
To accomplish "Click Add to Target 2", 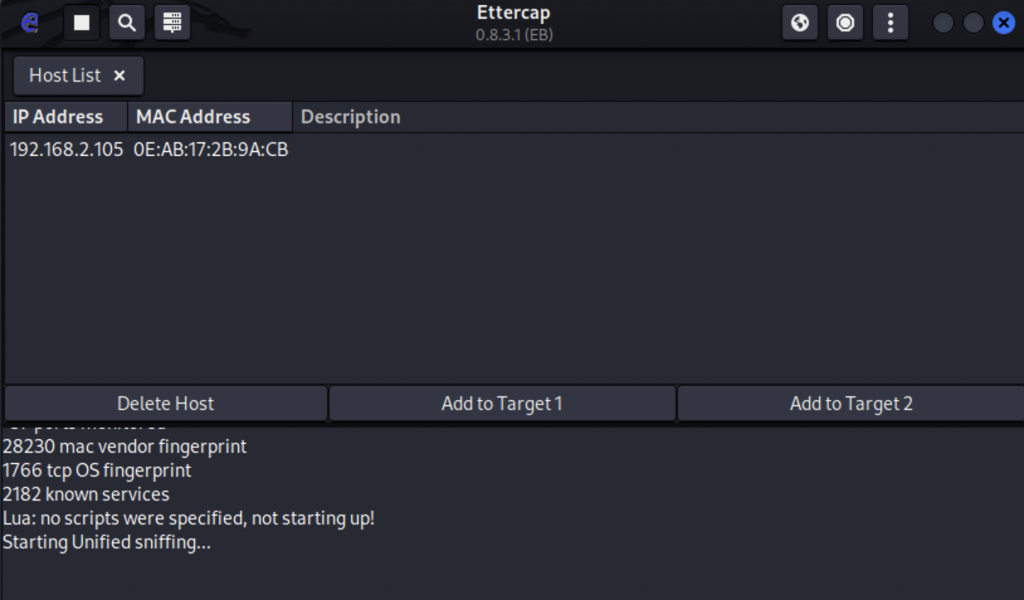I will coord(851,403).
